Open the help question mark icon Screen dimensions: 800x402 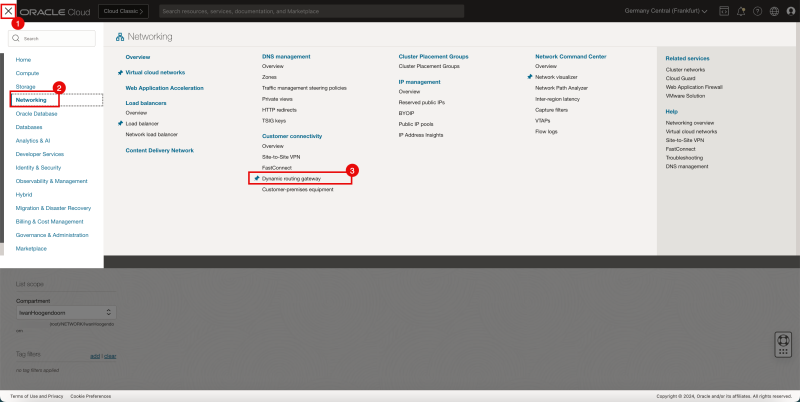(x=757, y=10)
